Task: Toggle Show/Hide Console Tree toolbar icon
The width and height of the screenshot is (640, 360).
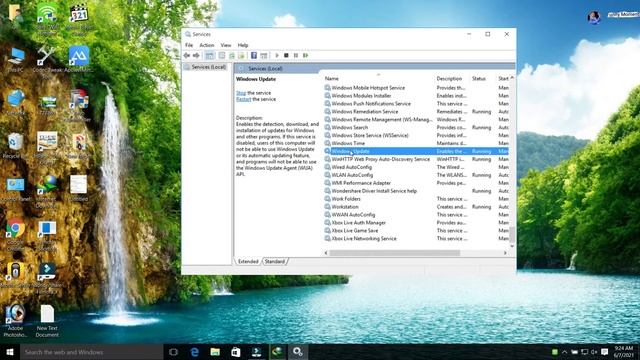Action: click(209, 56)
